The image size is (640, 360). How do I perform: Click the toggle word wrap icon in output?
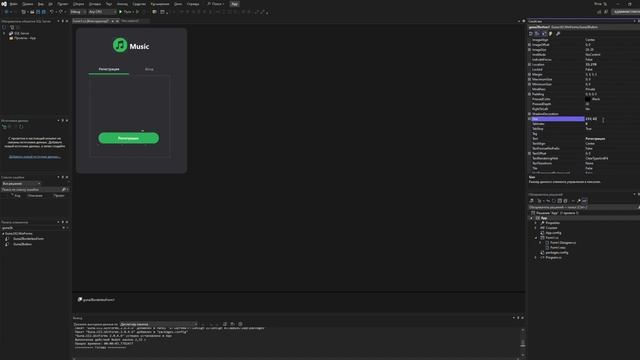coord(233,324)
